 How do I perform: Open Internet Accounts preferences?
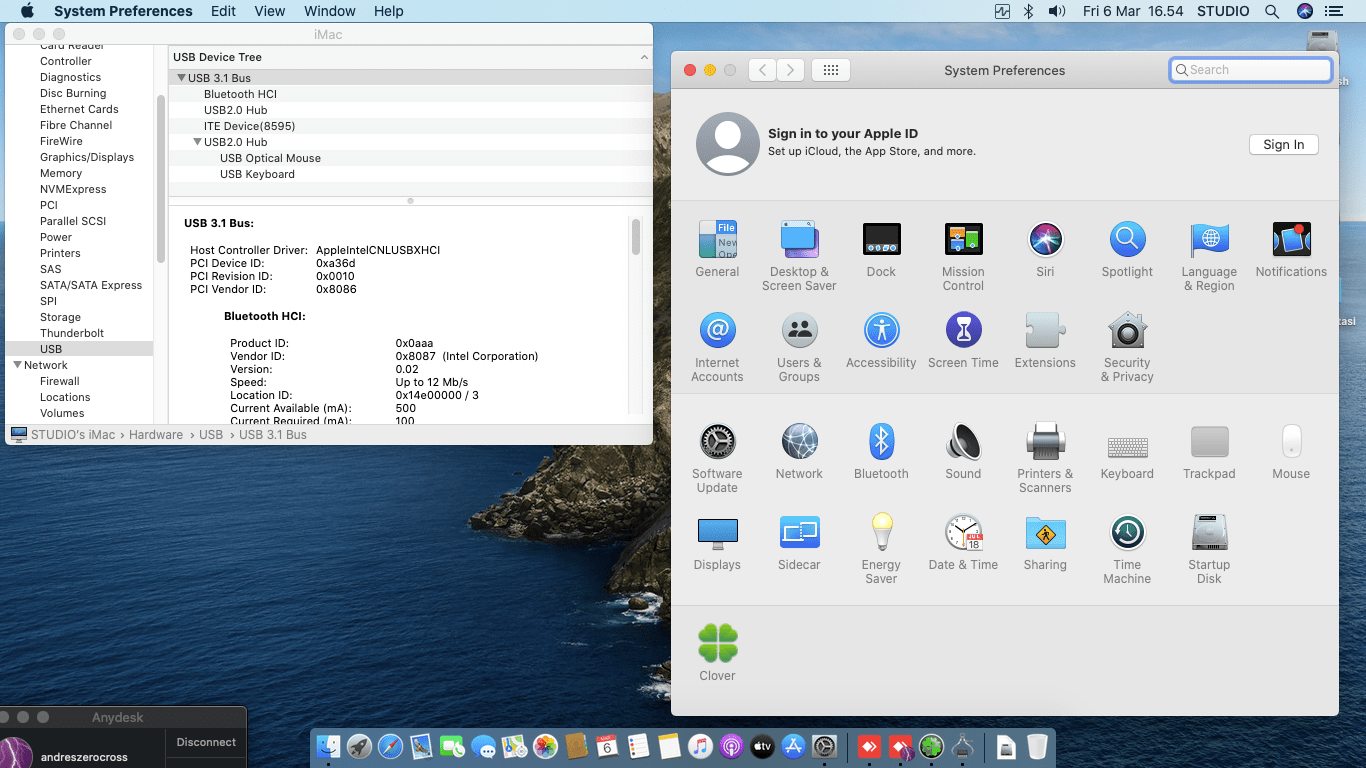[x=717, y=330]
